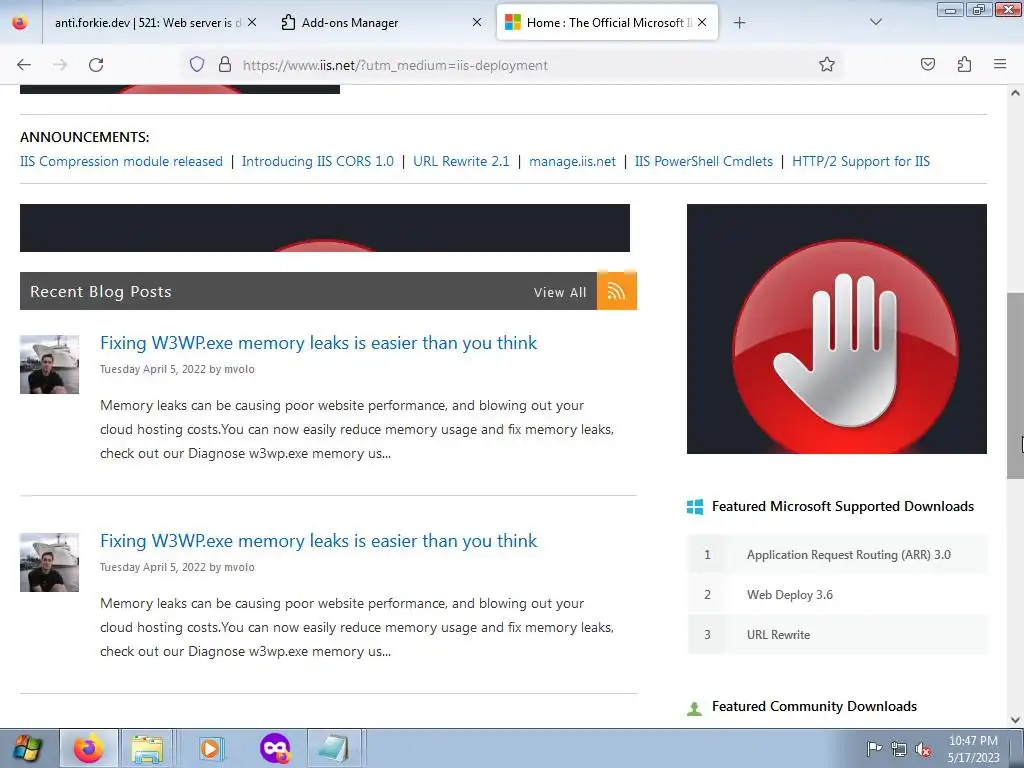This screenshot has height=768, width=1024.
Task: Open IIS Compression module released link
Action: click(121, 161)
